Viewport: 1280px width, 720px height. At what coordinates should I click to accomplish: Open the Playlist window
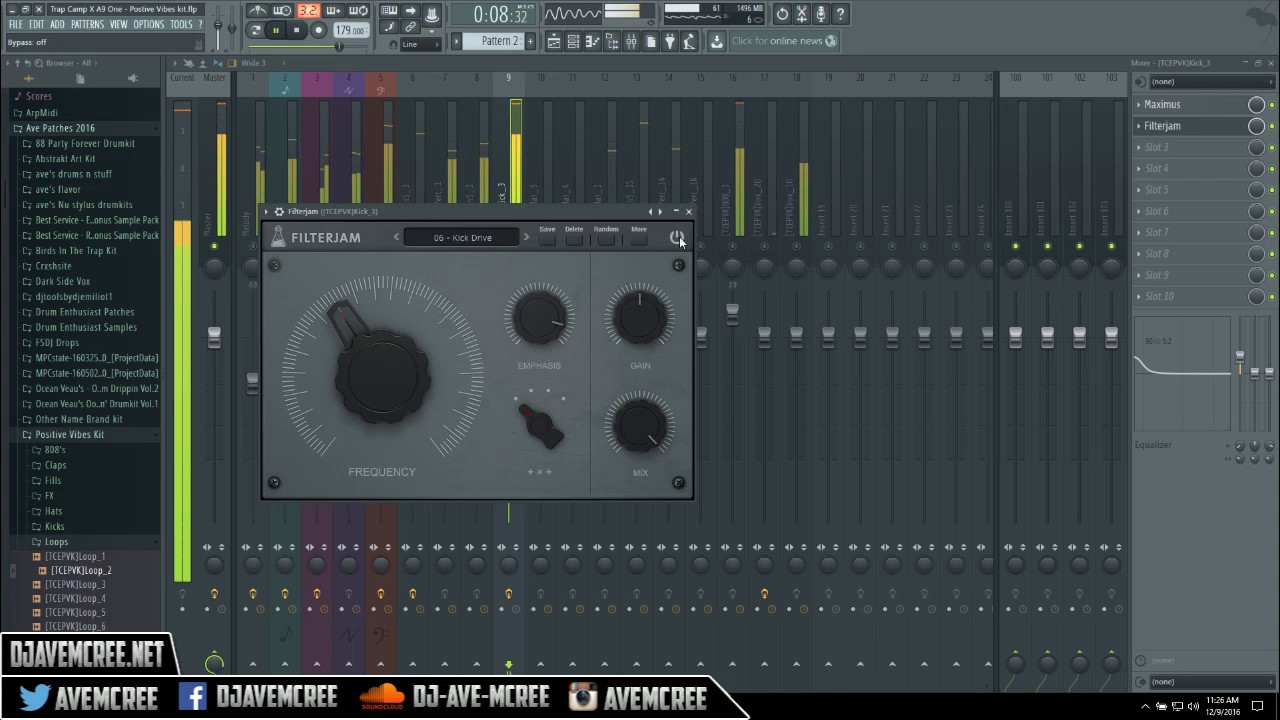tap(553, 41)
